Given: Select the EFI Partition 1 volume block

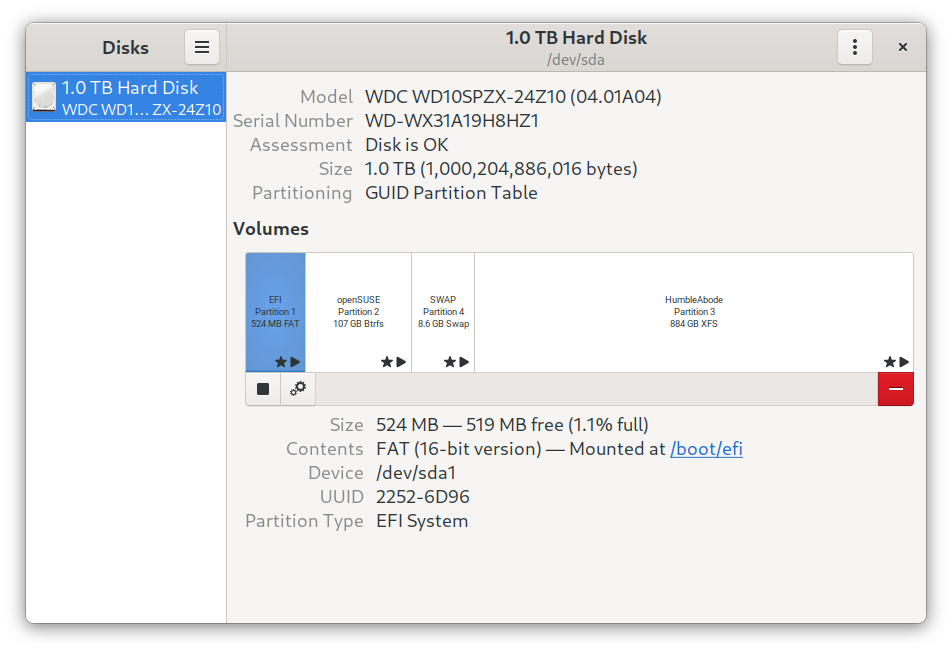Looking at the screenshot, I should coord(275,310).
